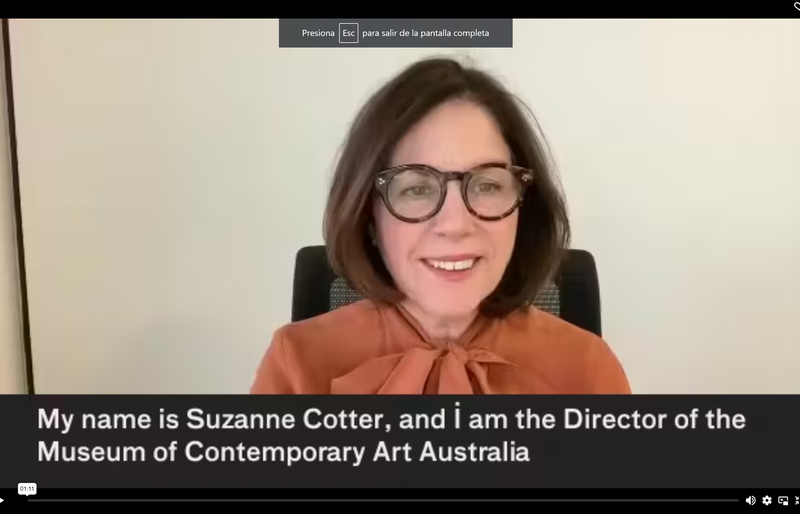This screenshot has height=514, width=800.
Task: Click the speaker's tortoiseshell glasses in the video
Action: (453, 191)
